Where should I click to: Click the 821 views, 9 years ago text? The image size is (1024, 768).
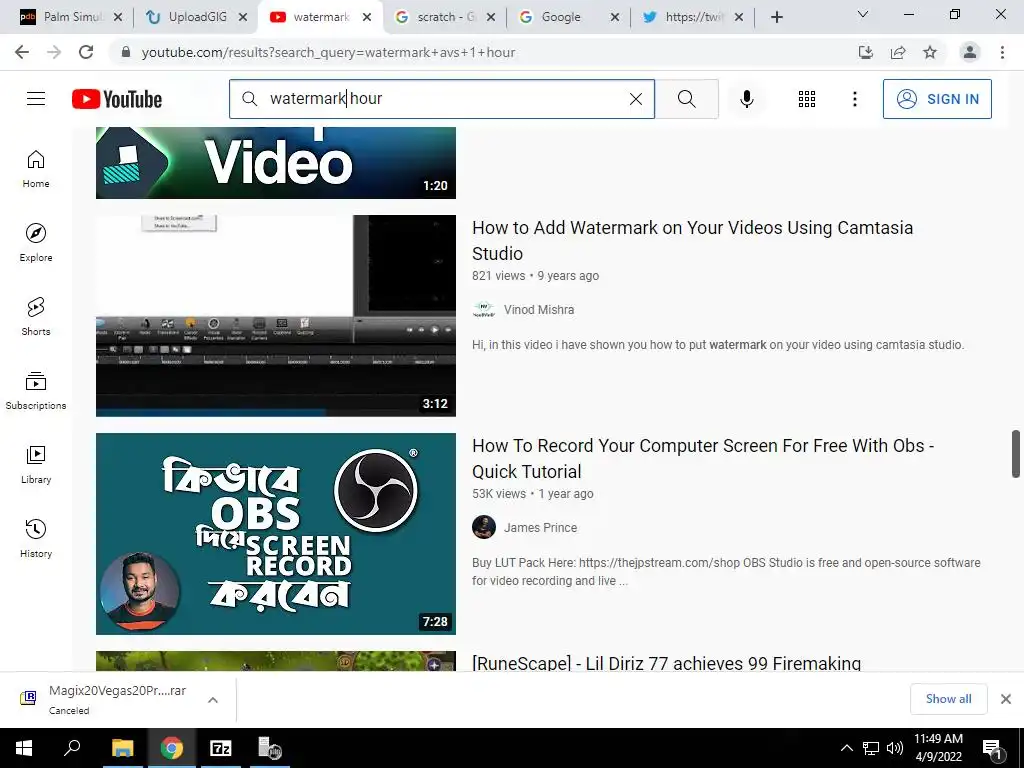(536, 276)
